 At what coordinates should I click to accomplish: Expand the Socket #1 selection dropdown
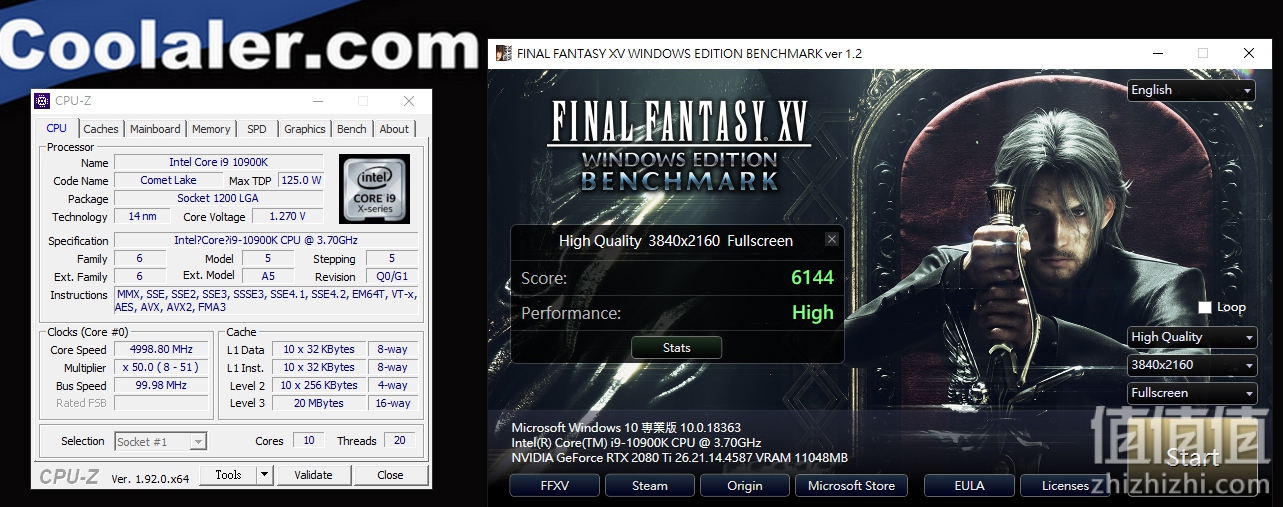coord(198,441)
